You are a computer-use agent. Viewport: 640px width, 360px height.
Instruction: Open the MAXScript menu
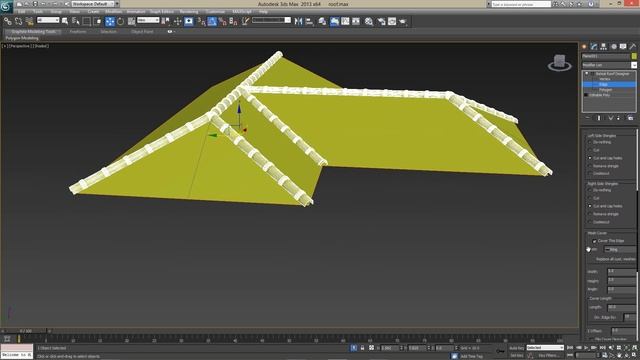tap(242, 12)
